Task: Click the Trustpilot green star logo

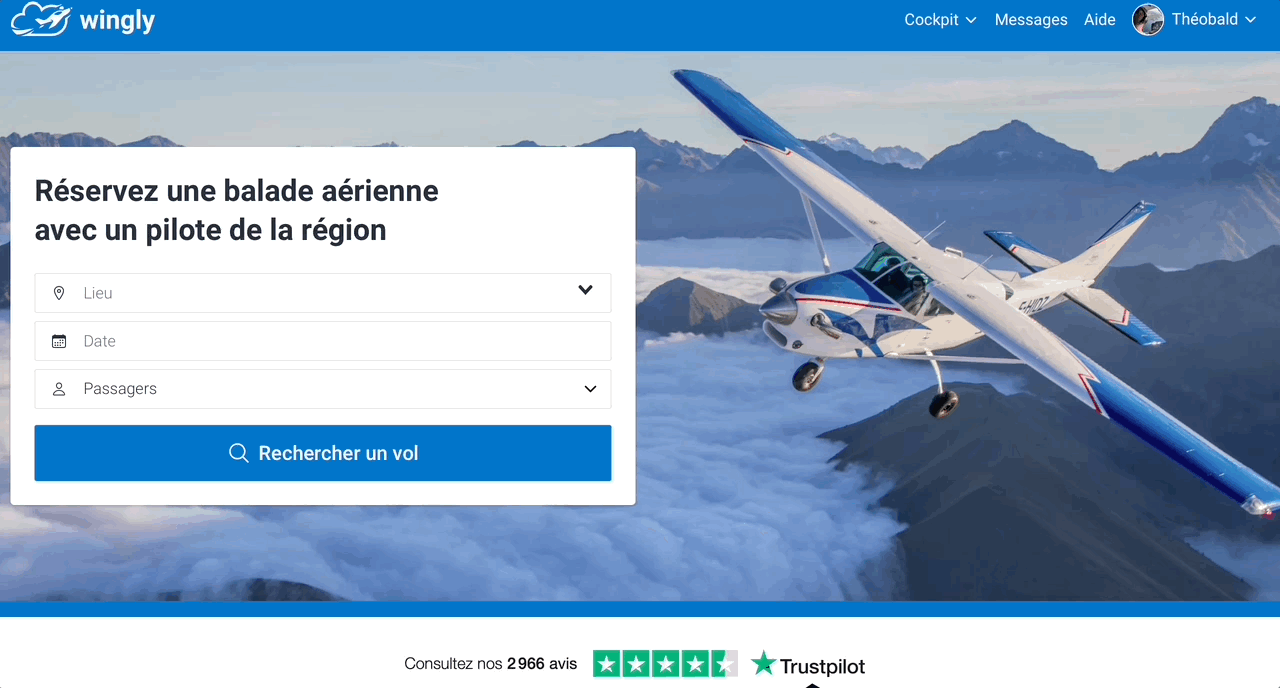Action: [x=764, y=663]
